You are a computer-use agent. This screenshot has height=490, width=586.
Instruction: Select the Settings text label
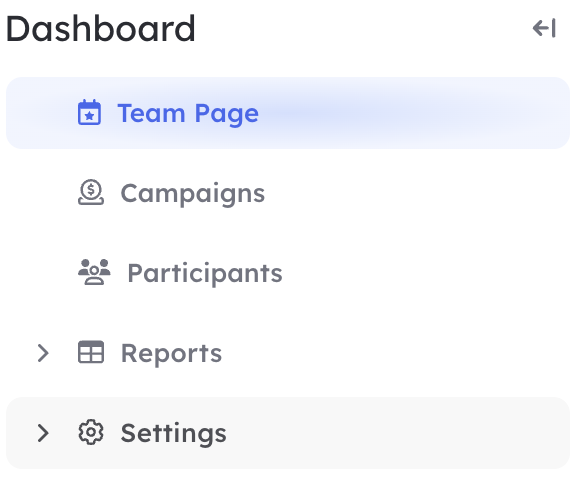coord(173,433)
